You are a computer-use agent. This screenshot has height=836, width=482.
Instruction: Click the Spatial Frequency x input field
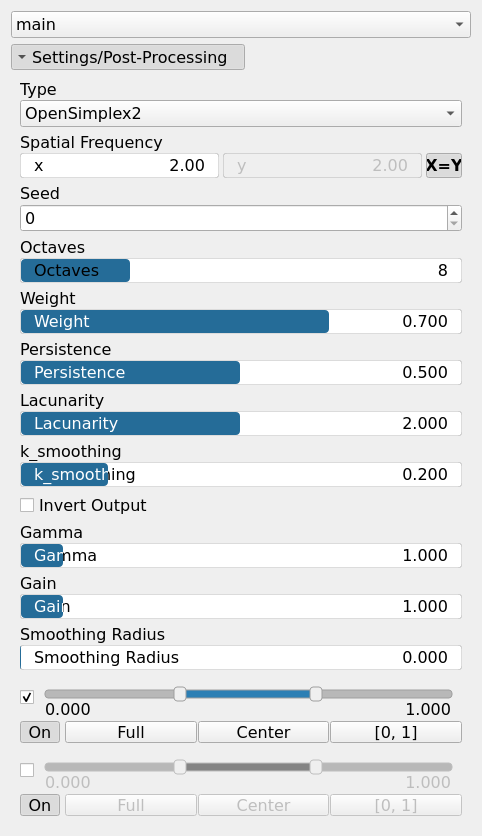coord(119,165)
